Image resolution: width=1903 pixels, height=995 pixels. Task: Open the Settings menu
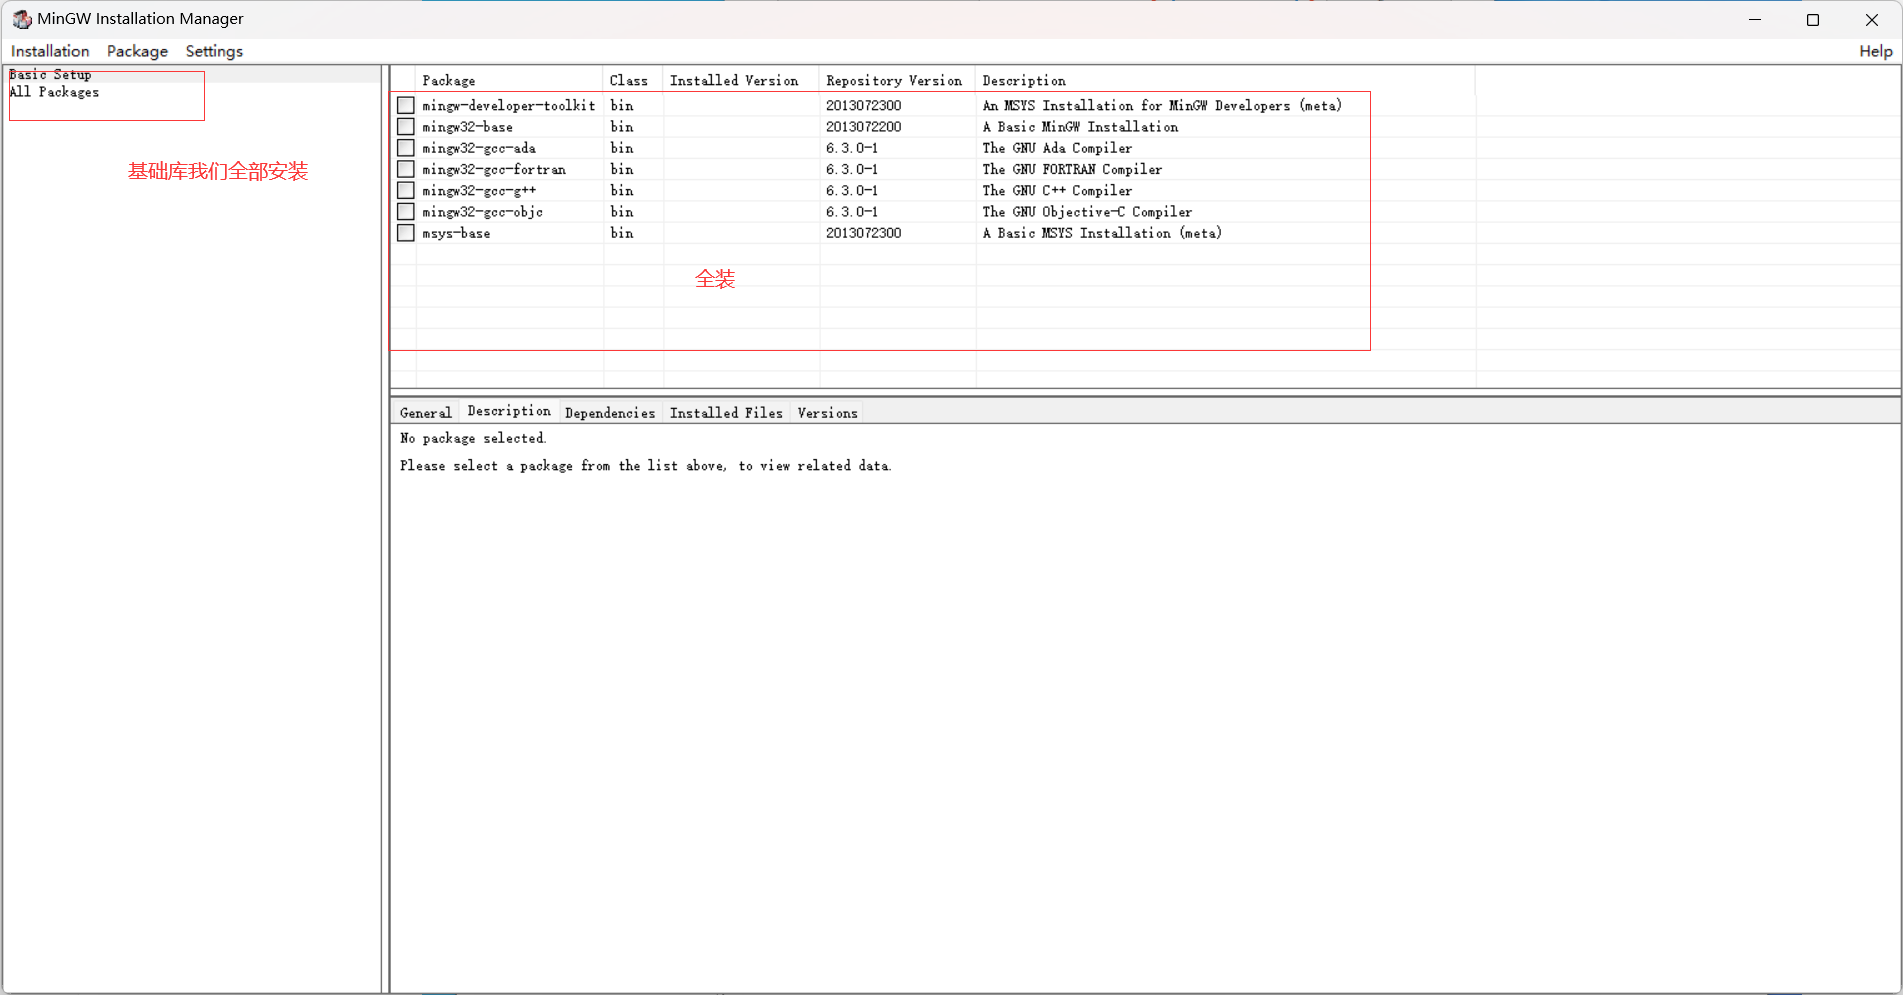214,51
